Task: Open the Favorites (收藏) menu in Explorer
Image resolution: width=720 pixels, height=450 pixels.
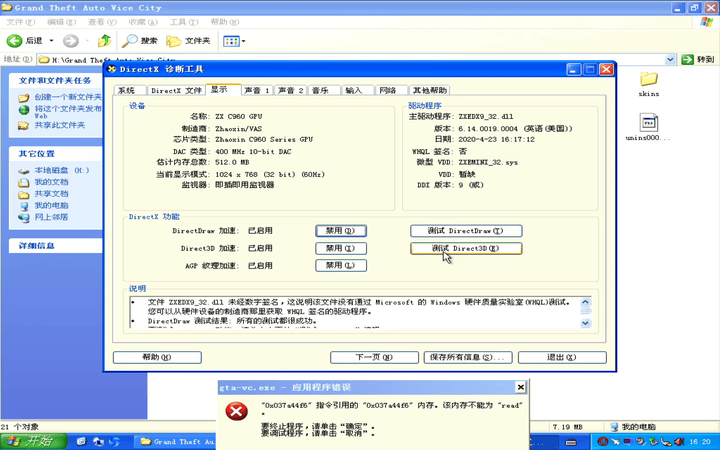Action: pos(143,22)
